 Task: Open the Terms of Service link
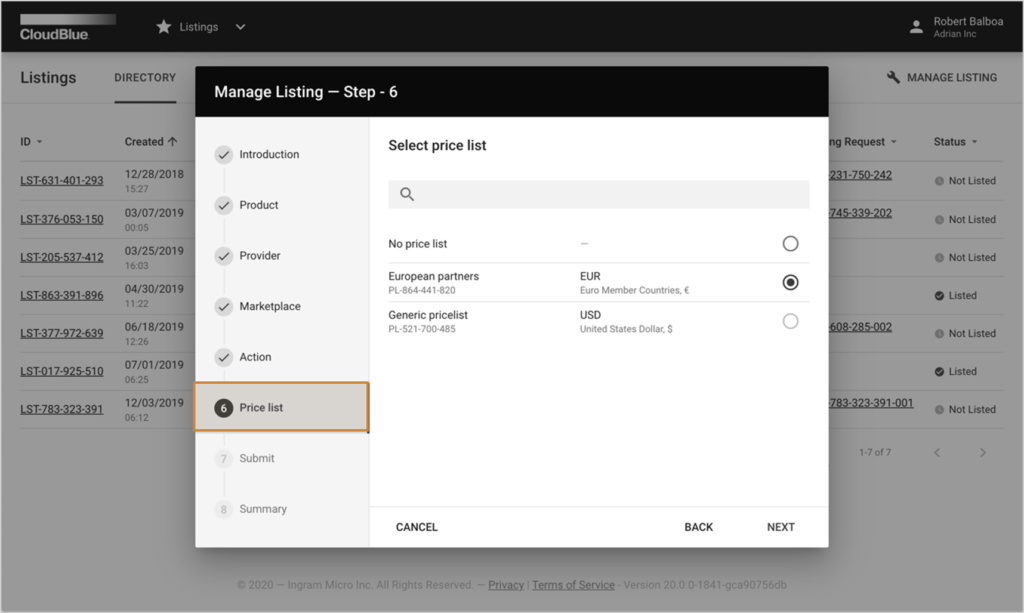click(572, 585)
